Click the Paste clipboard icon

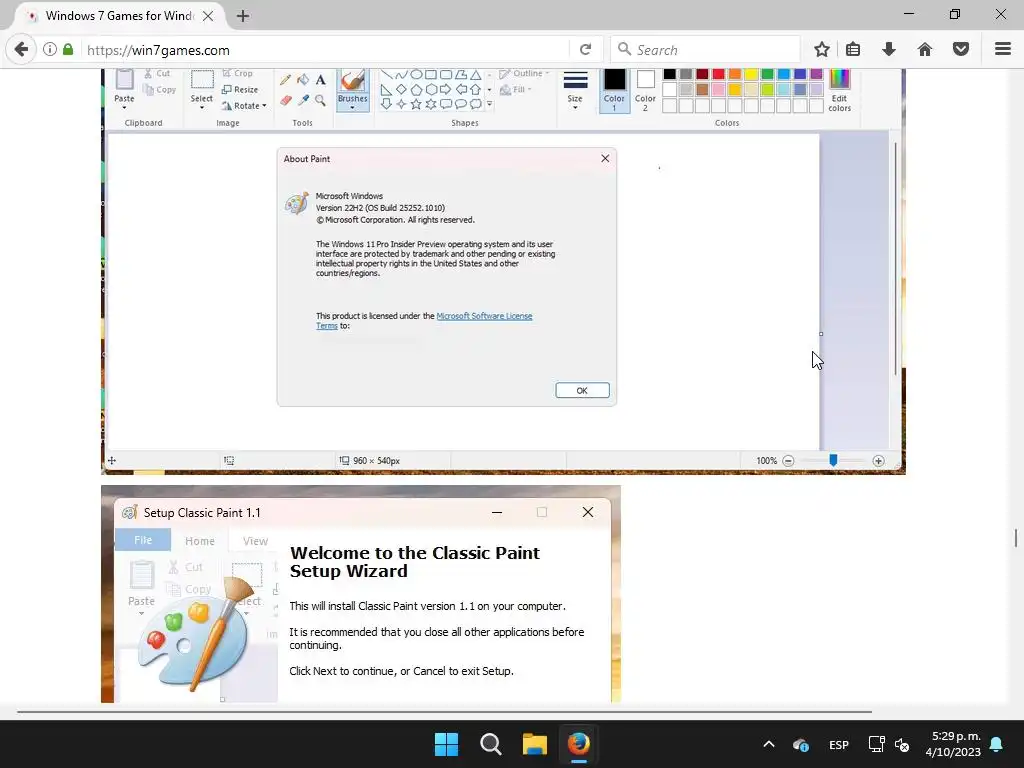tap(124, 79)
